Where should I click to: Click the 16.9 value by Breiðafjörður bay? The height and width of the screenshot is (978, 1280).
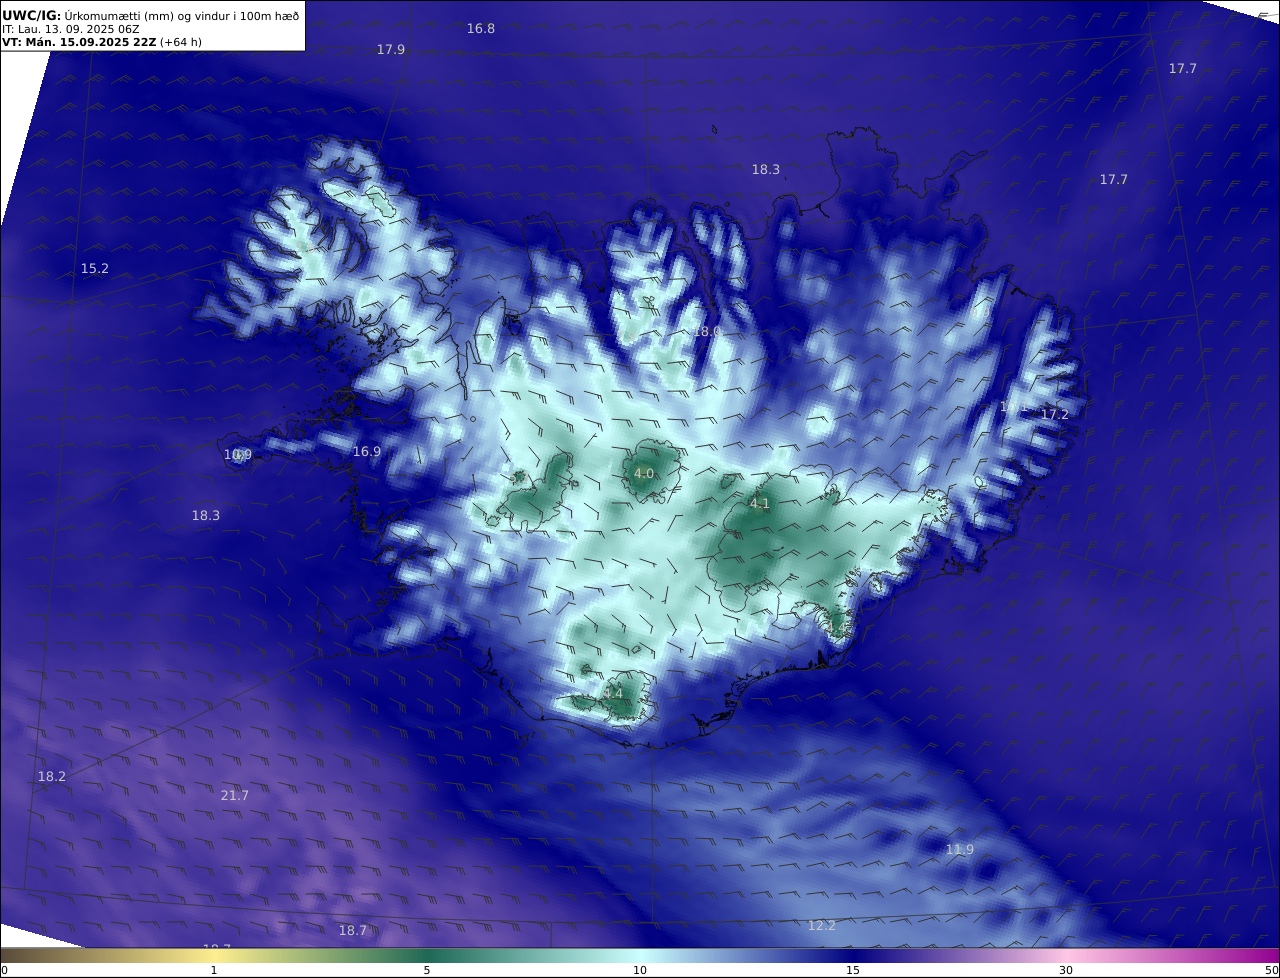[x=367, y=451]
